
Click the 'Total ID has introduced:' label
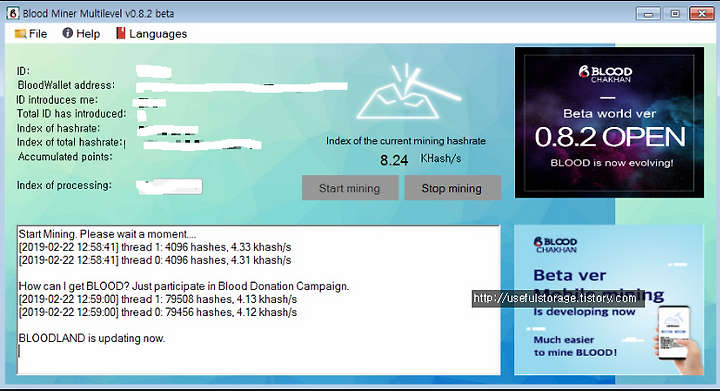(x=71, y=114)
